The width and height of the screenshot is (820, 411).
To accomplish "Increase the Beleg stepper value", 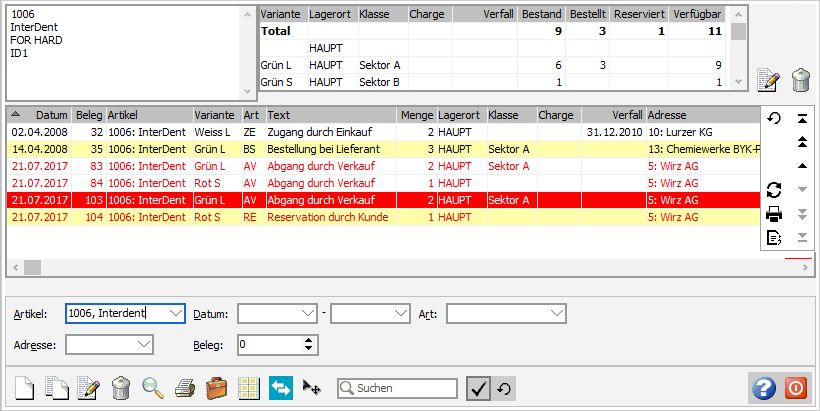I will 309,339.
